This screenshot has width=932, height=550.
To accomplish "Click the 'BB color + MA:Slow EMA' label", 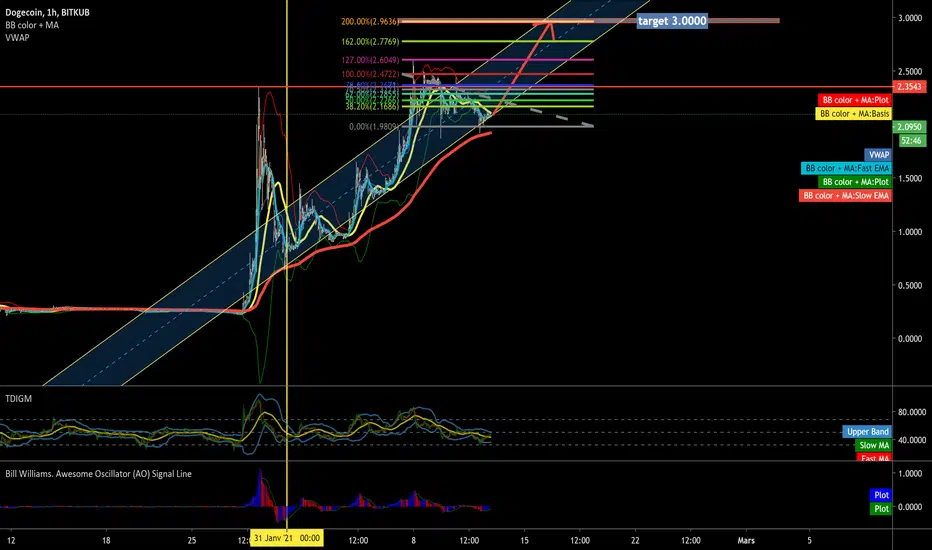I will coord(845,196).
